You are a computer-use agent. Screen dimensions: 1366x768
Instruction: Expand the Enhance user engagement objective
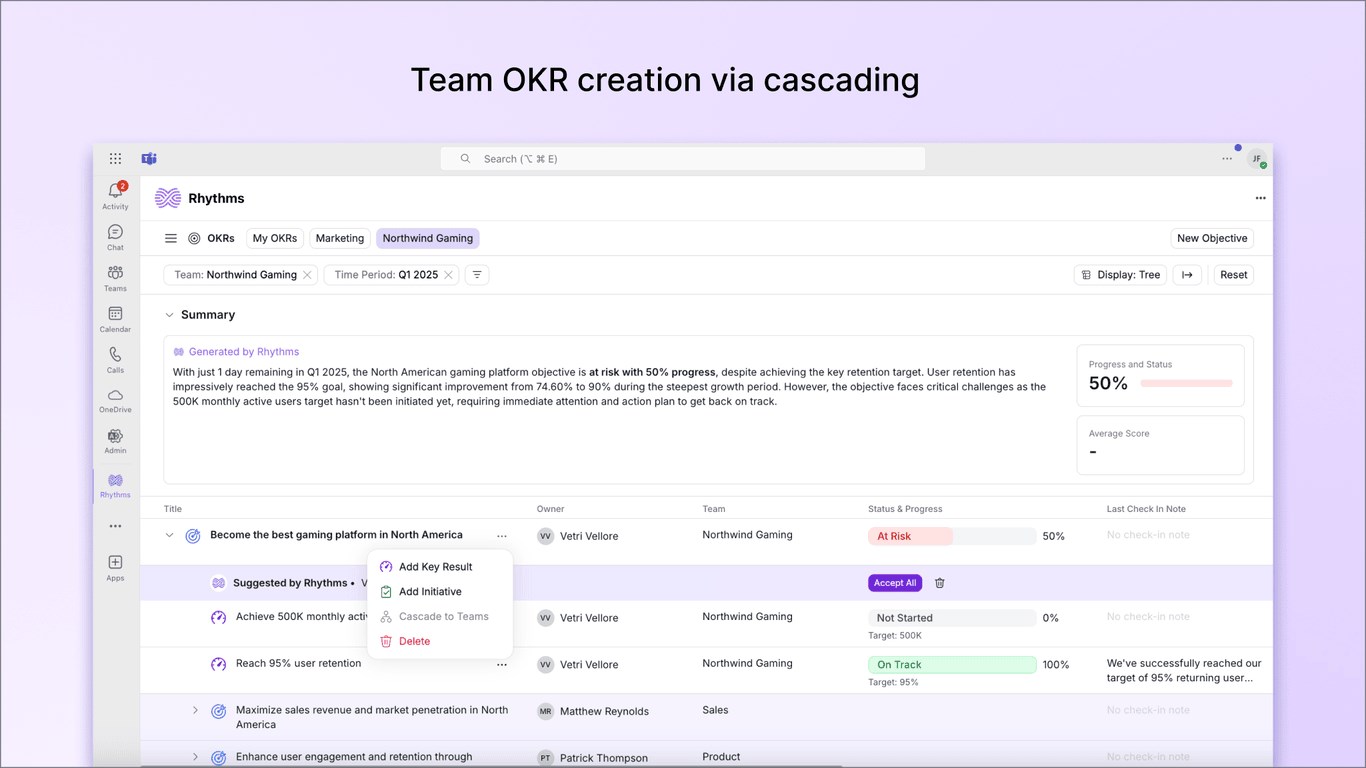point(195,757)
